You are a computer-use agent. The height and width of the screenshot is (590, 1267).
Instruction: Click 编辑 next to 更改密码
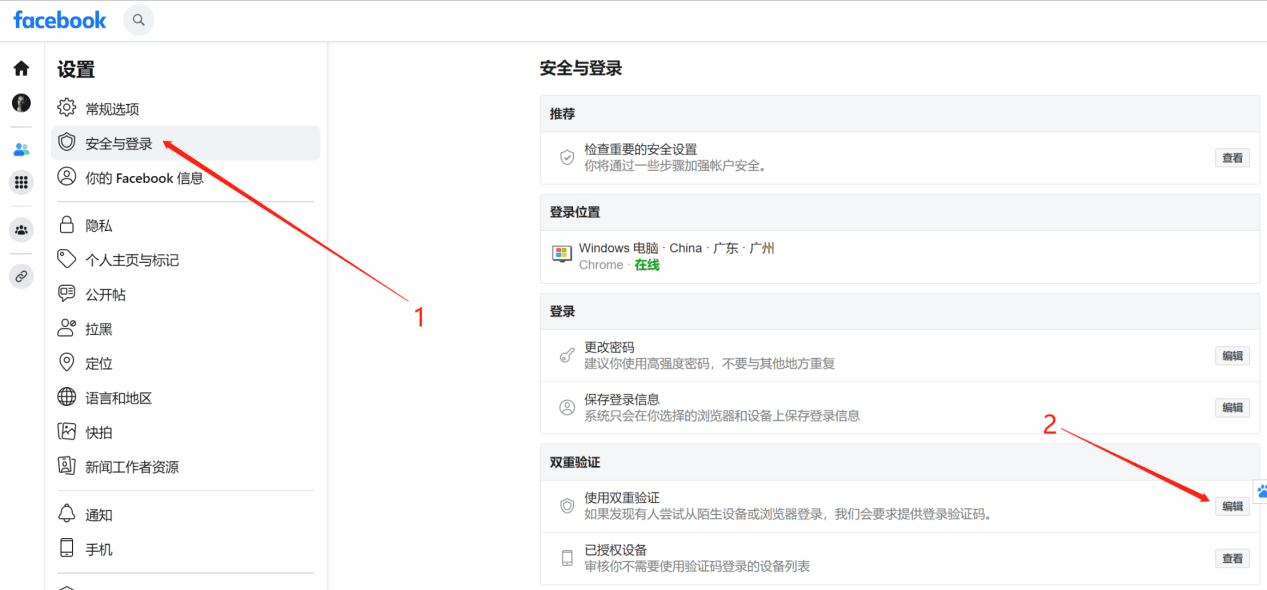pyautogui.click(x=1232, y=356)
